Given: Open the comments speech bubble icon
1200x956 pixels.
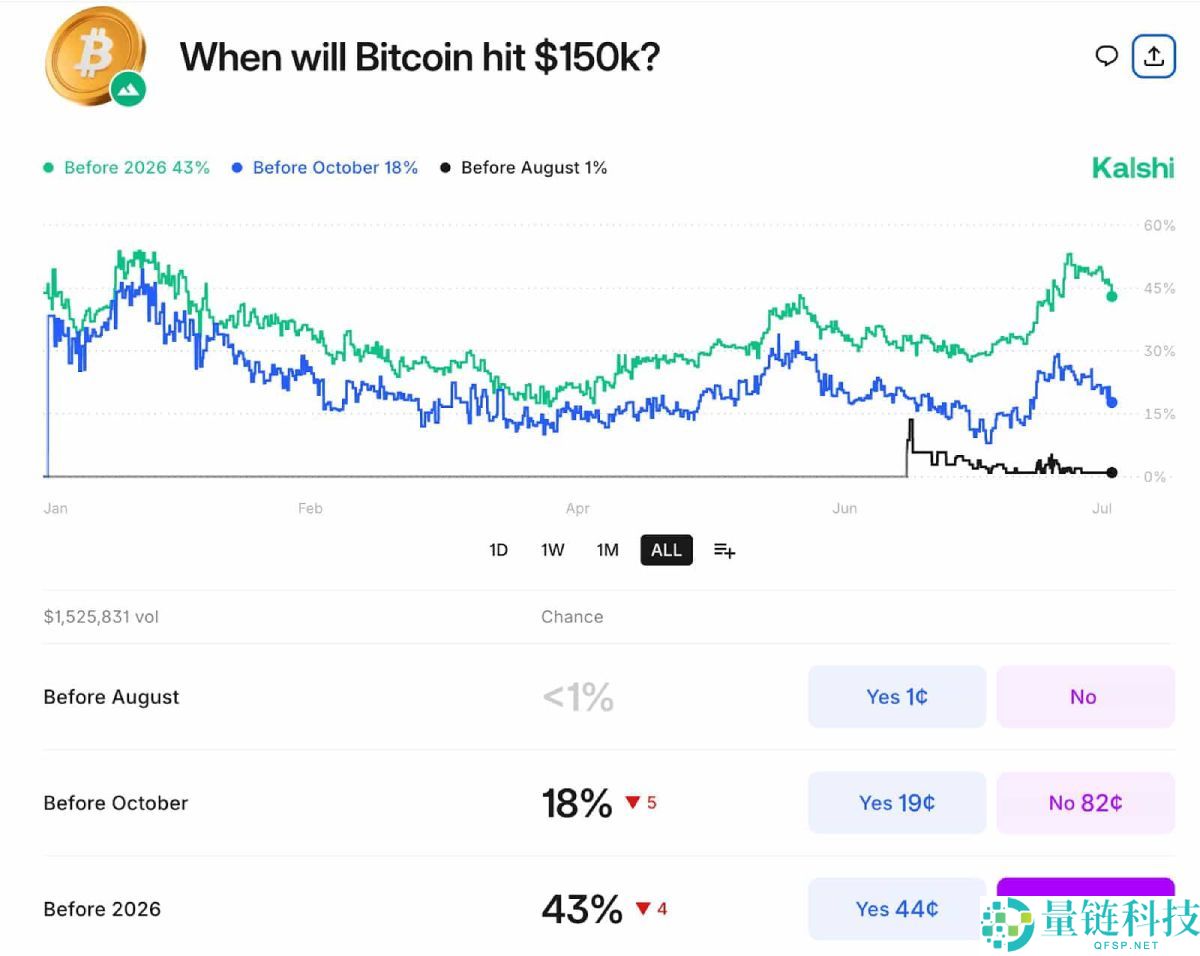Looking at the screenshot, I should (1106, 56).
